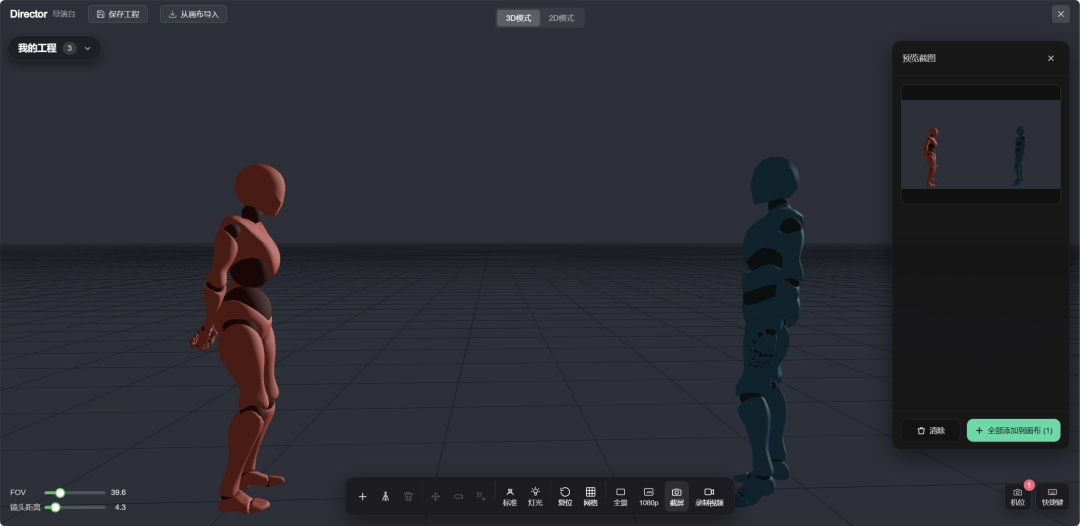Toggle the 灯光 lighting bulb icon
The height and width of the screenshot is (526, 1080).
(x=535, y=496)
